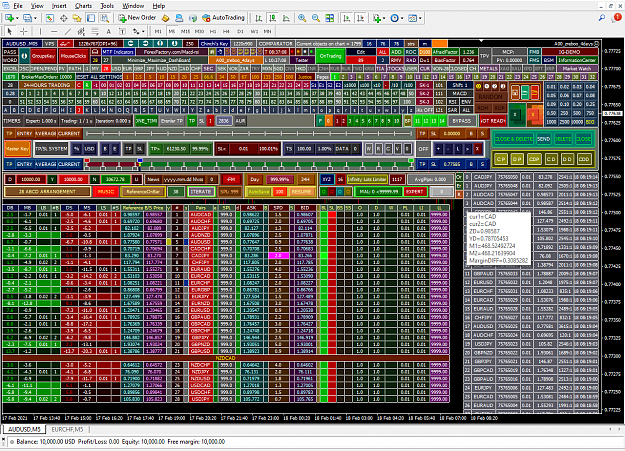Open a new chart via toolbar icon

pyautogui.click(x=9, y=18)
